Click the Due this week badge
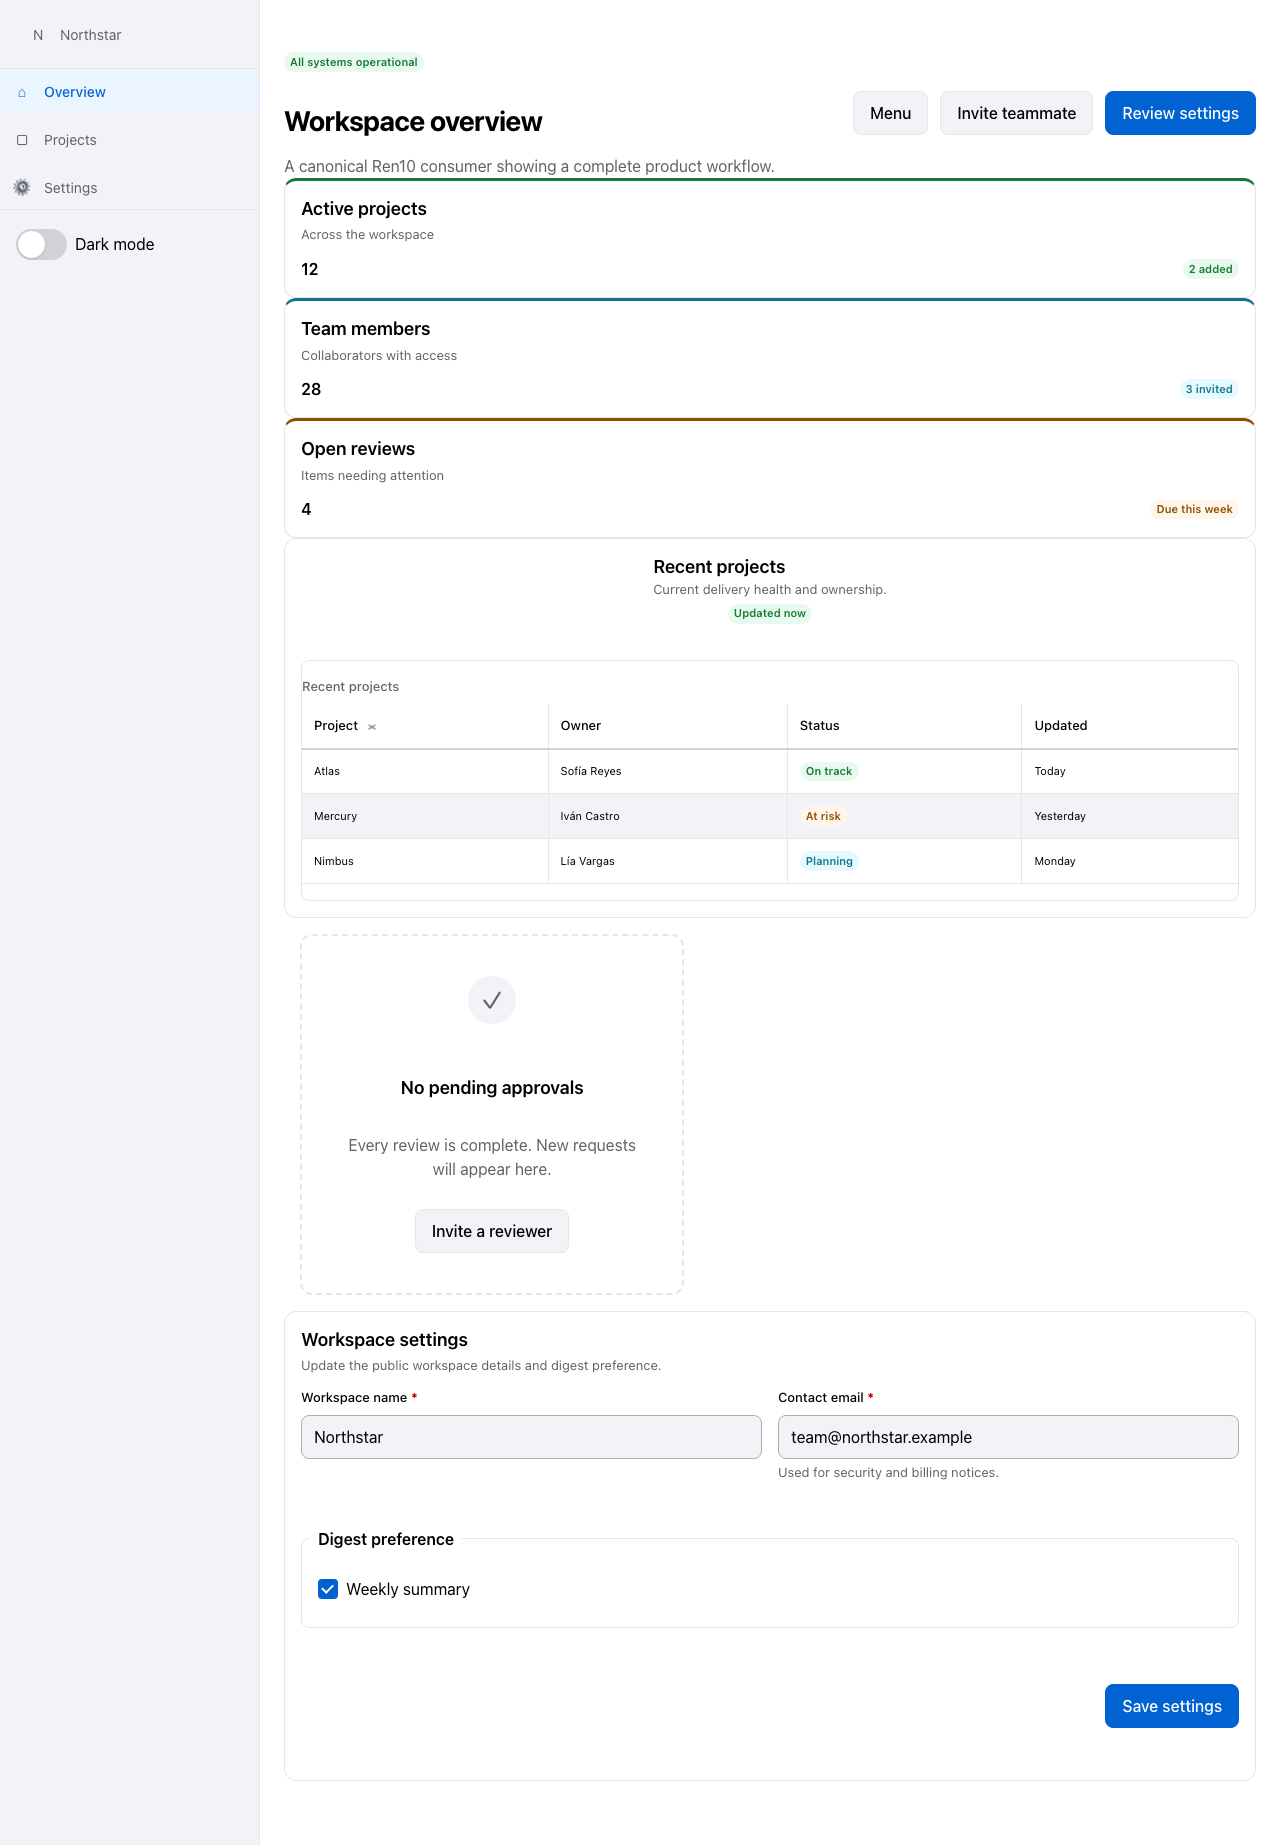Screen dimensions: 1280x1845 [x=1194, y=509]
